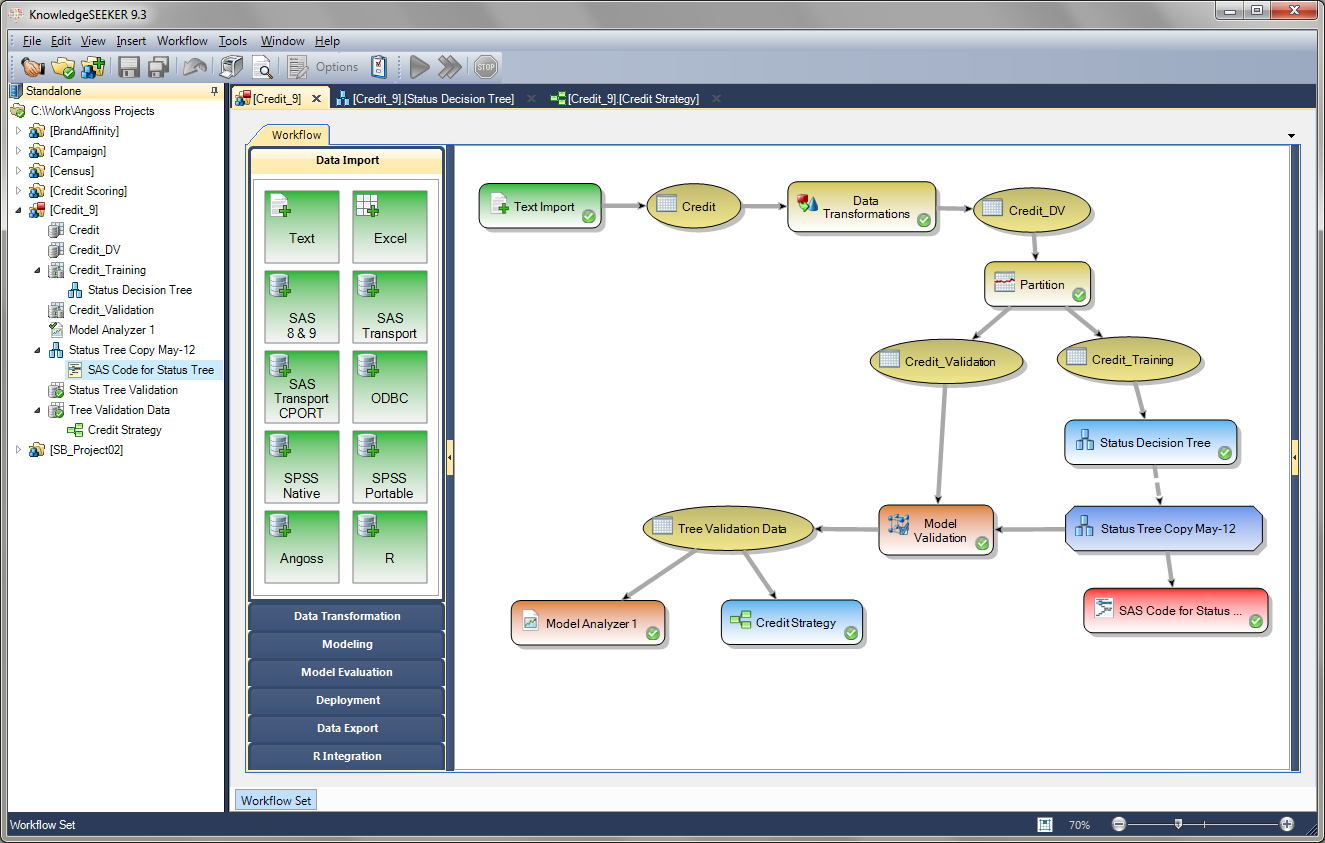This screenshot has height=843, width=1325.
Task: Expand the Data Transformation category panel
Action: pos(345,616)
